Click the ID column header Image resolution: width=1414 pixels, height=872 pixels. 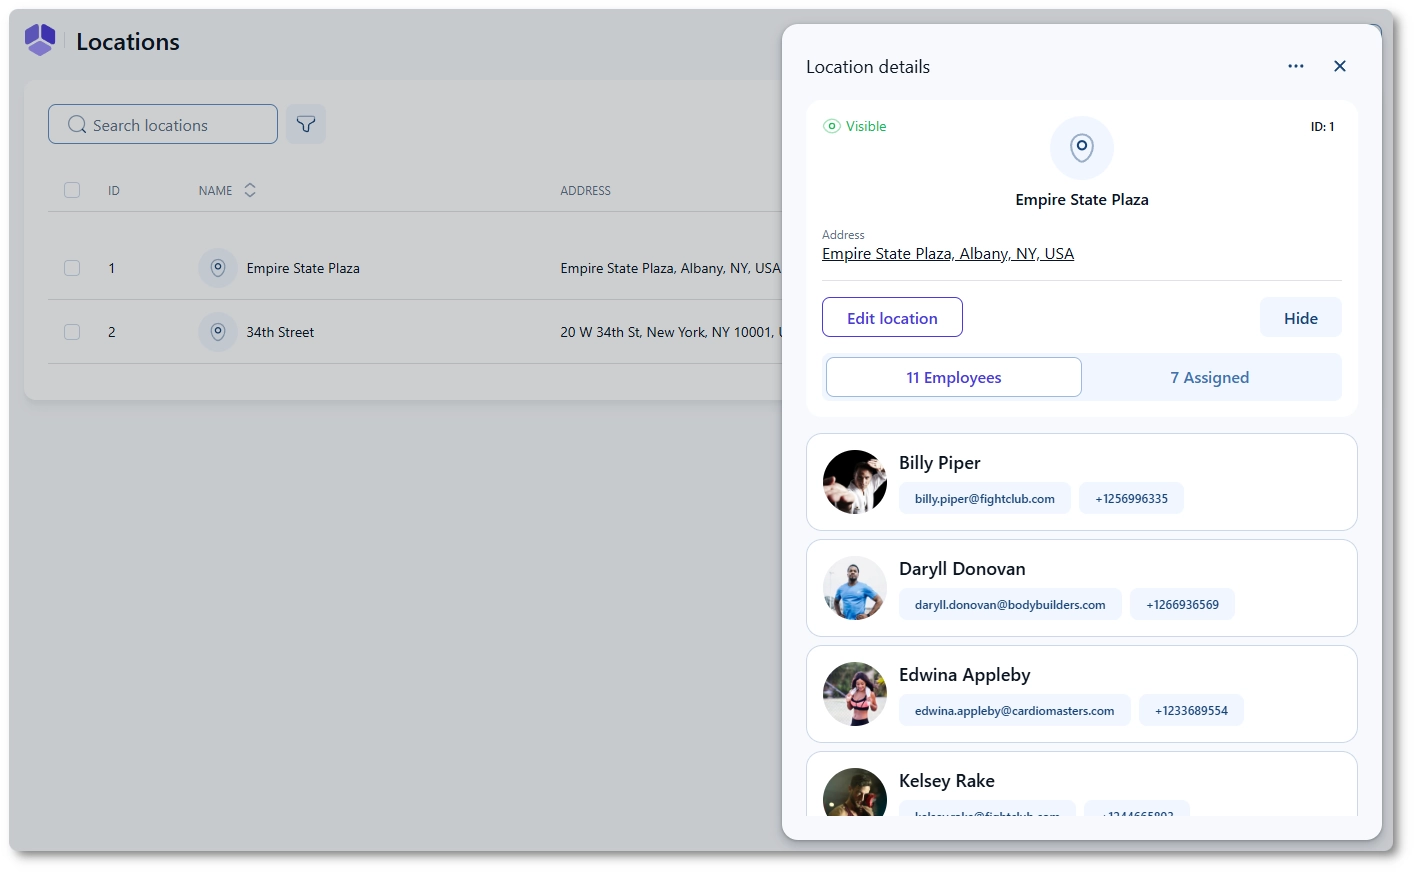tap(114, 190)
